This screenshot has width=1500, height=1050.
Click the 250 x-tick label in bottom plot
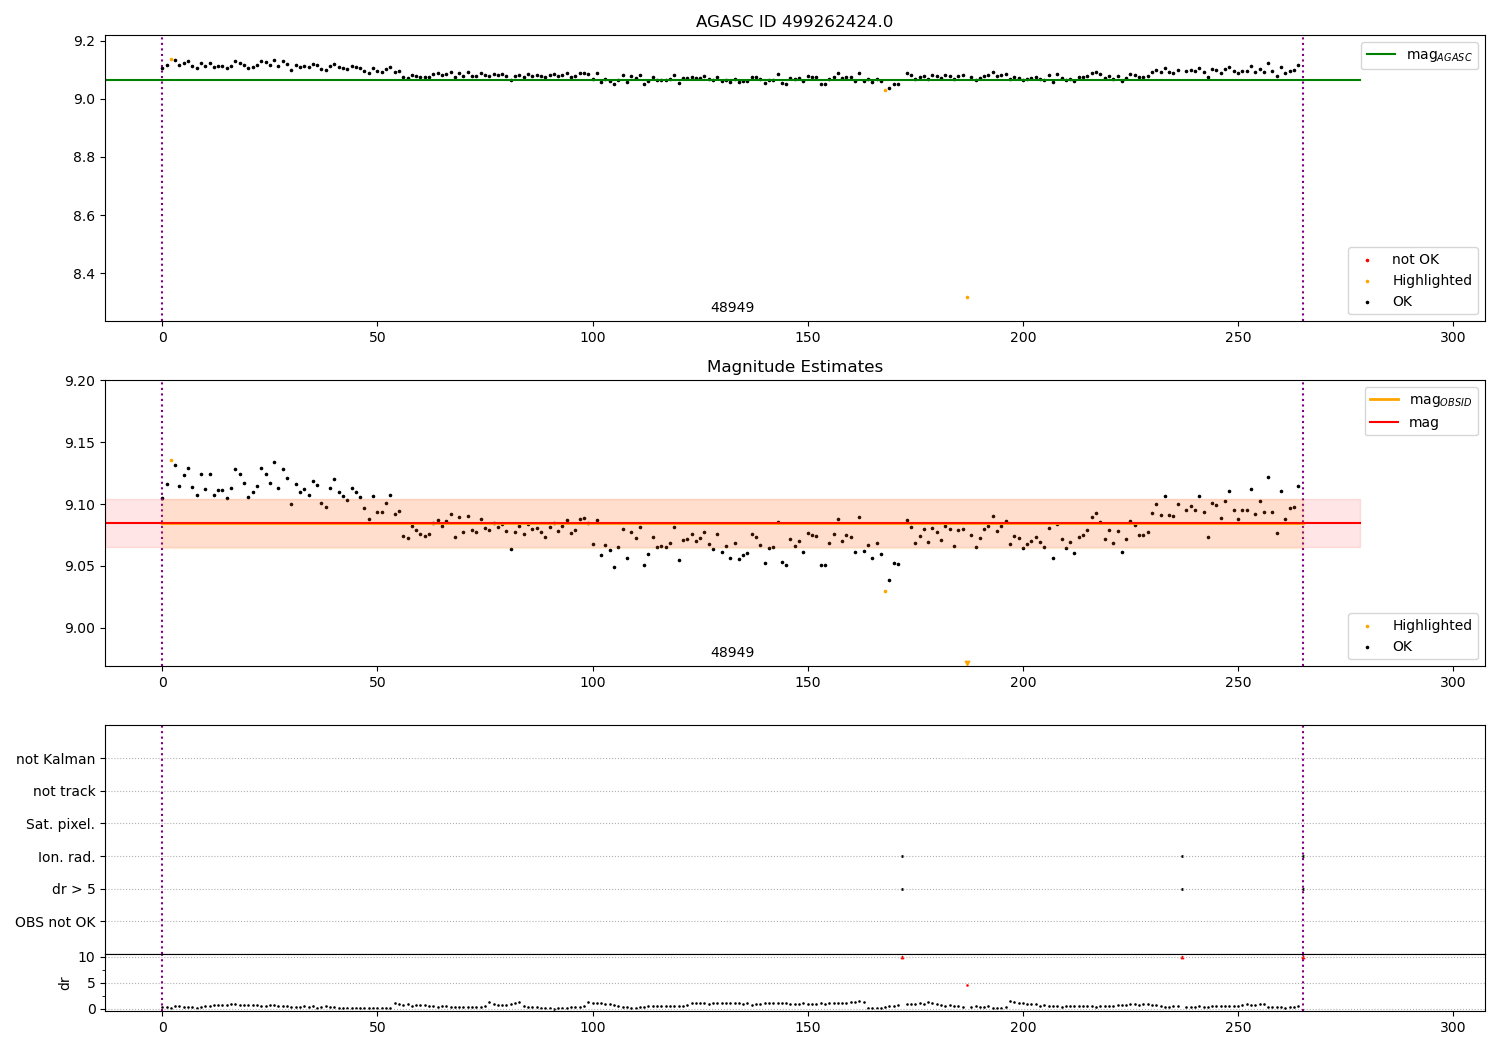[1238, 1026]
